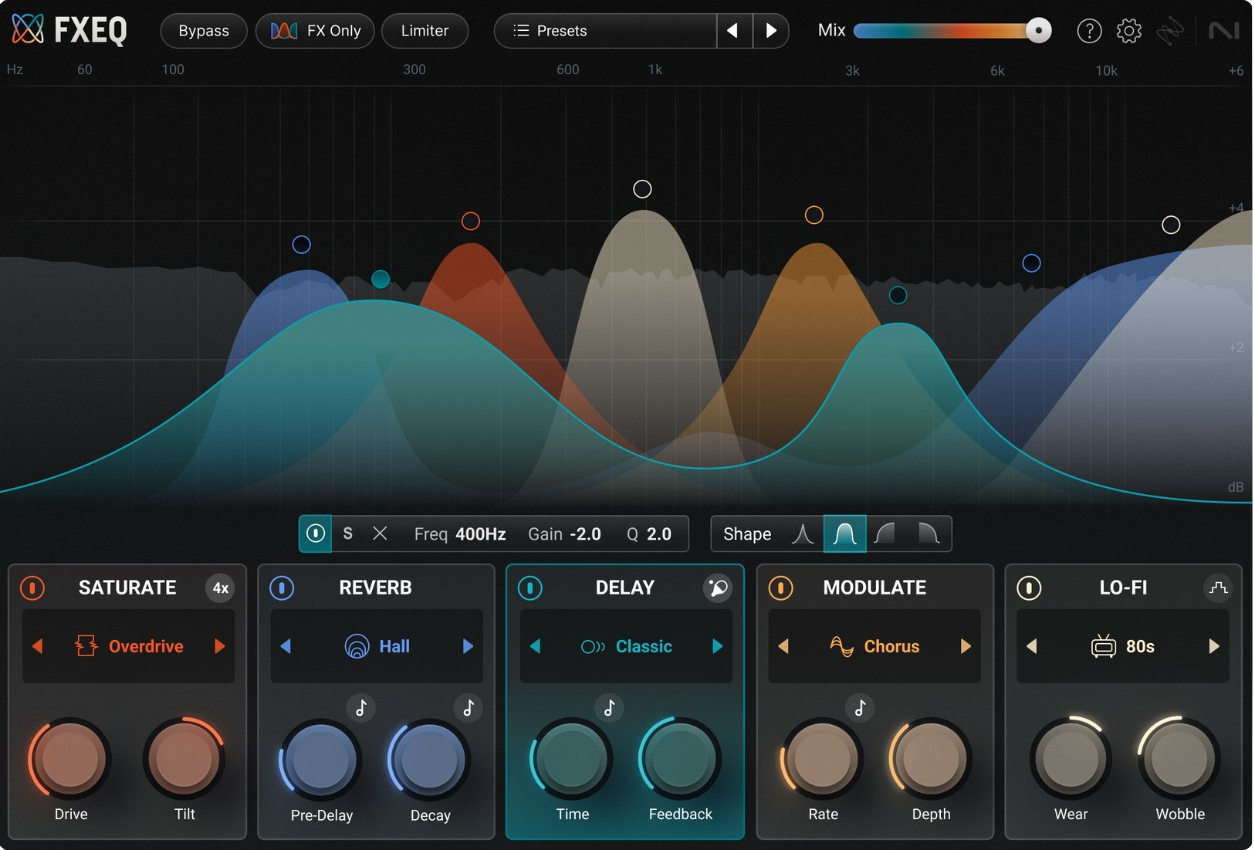Viewport: 1254px width, 850px height.
Task: Click the 4x oversampling icon in Saturate
Action: pyautogui.click(x=221, y=588)
